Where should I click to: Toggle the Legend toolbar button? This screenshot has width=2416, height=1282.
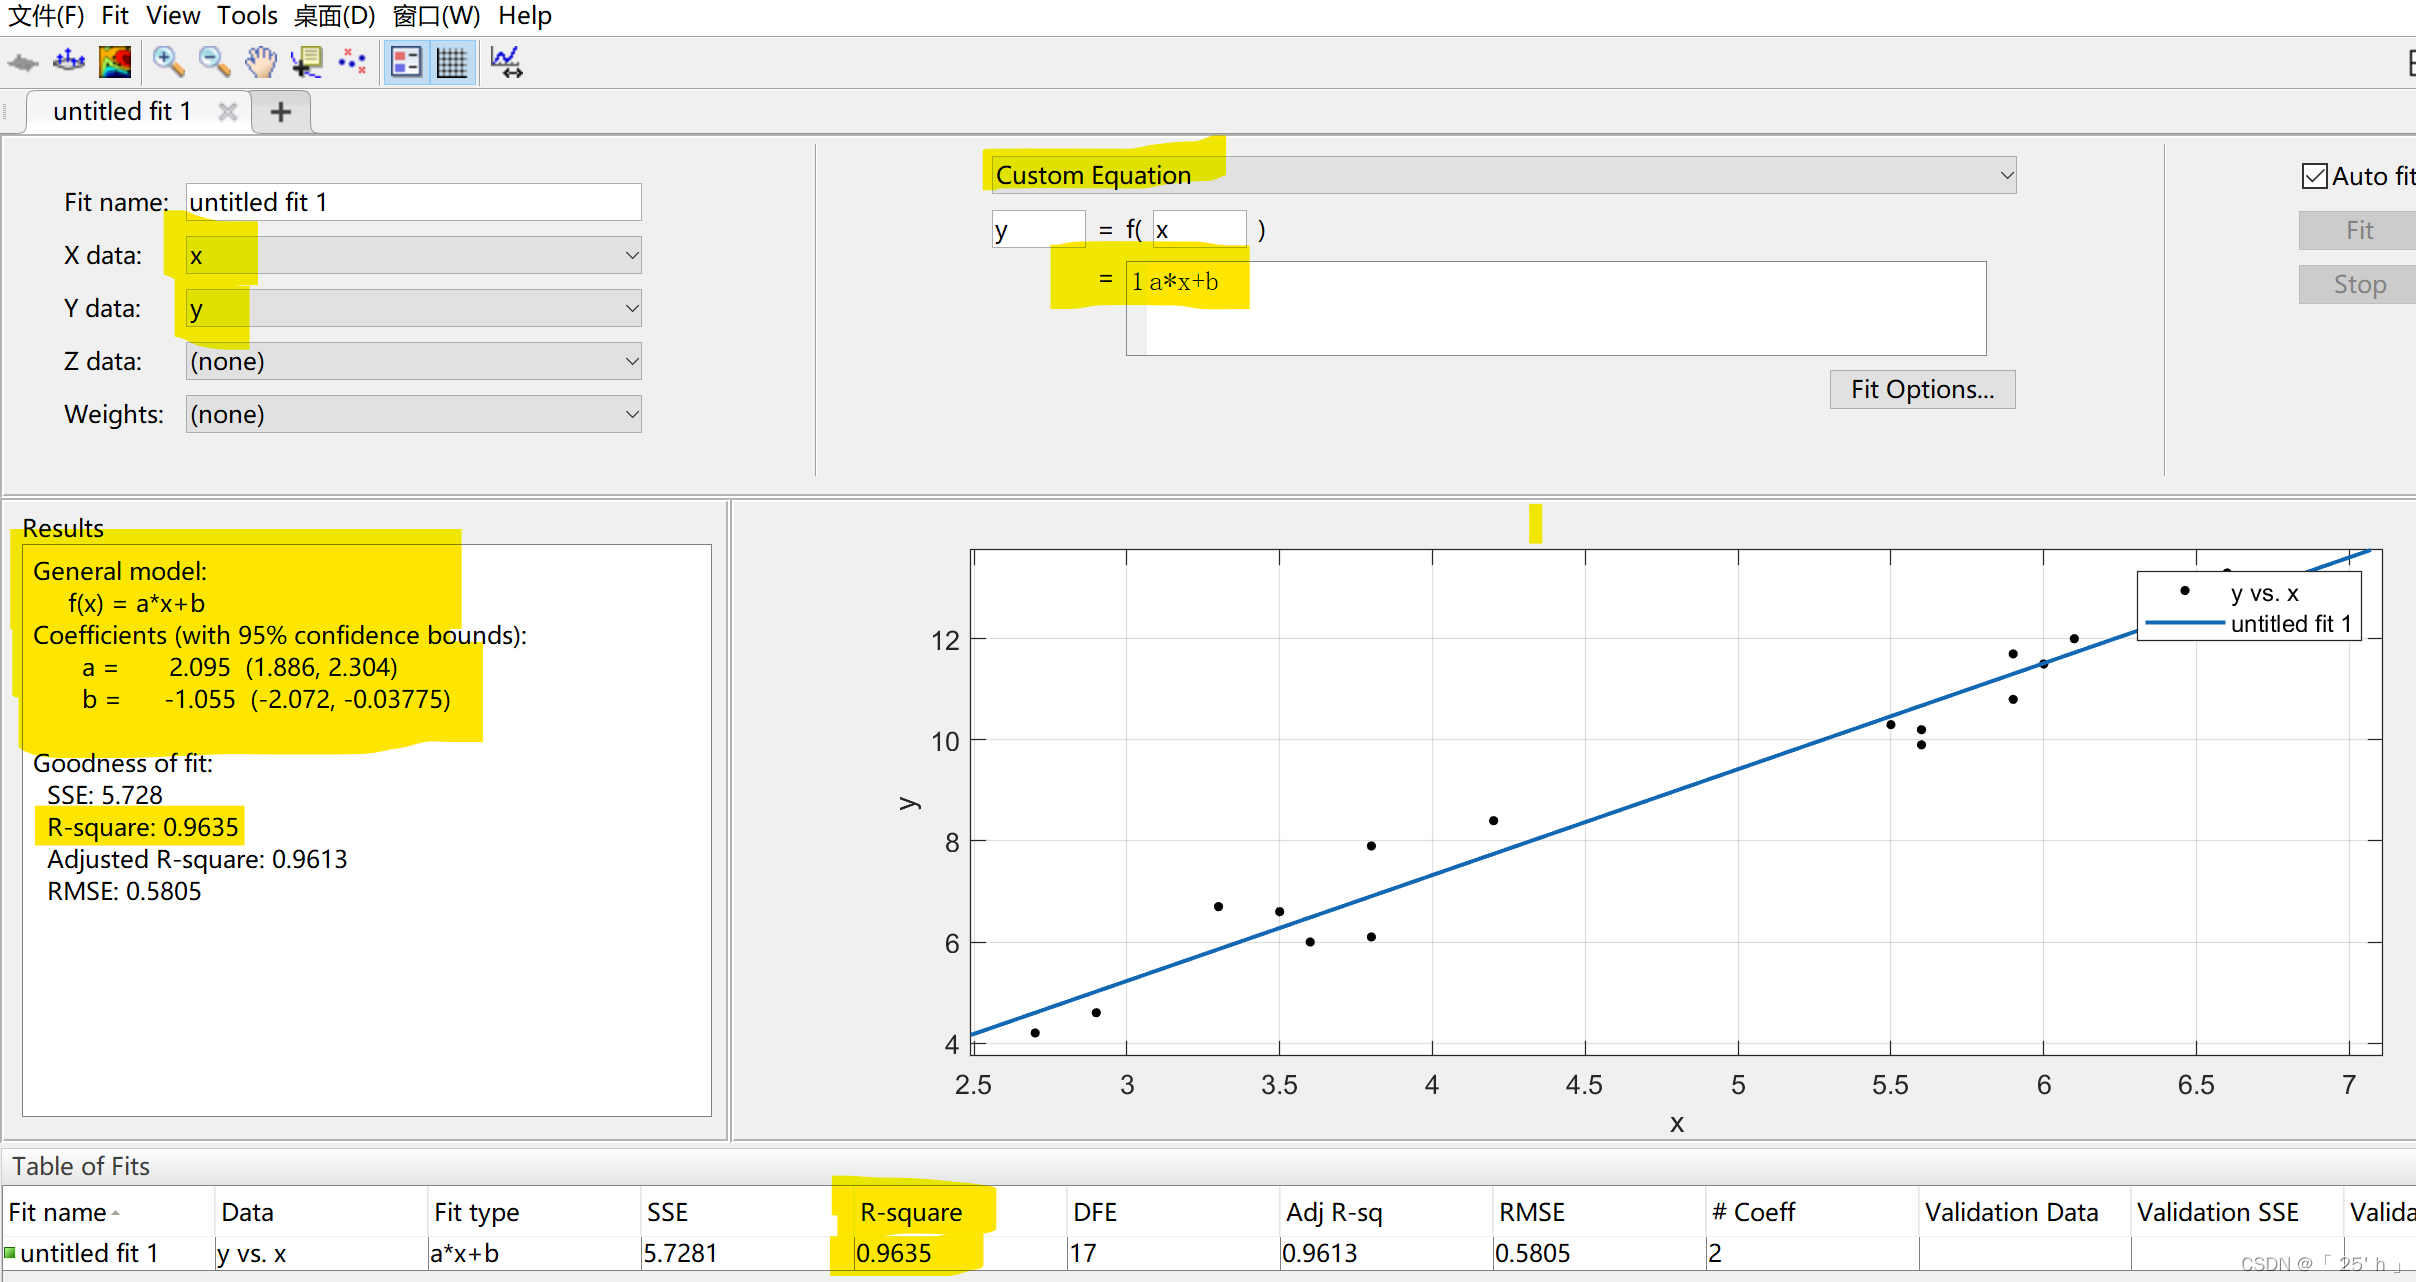pyautogui.click(x=406, y=62)
